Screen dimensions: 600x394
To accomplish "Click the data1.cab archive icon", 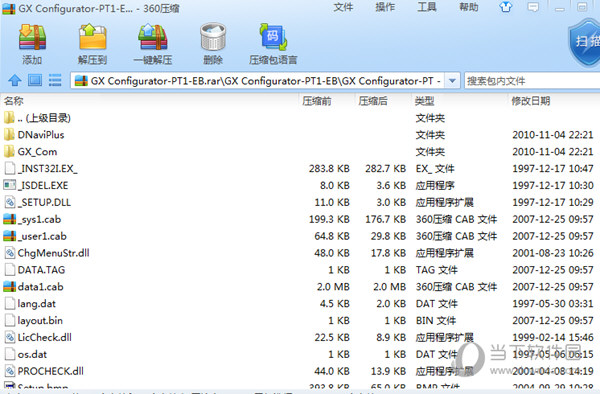I will [9, 287].
